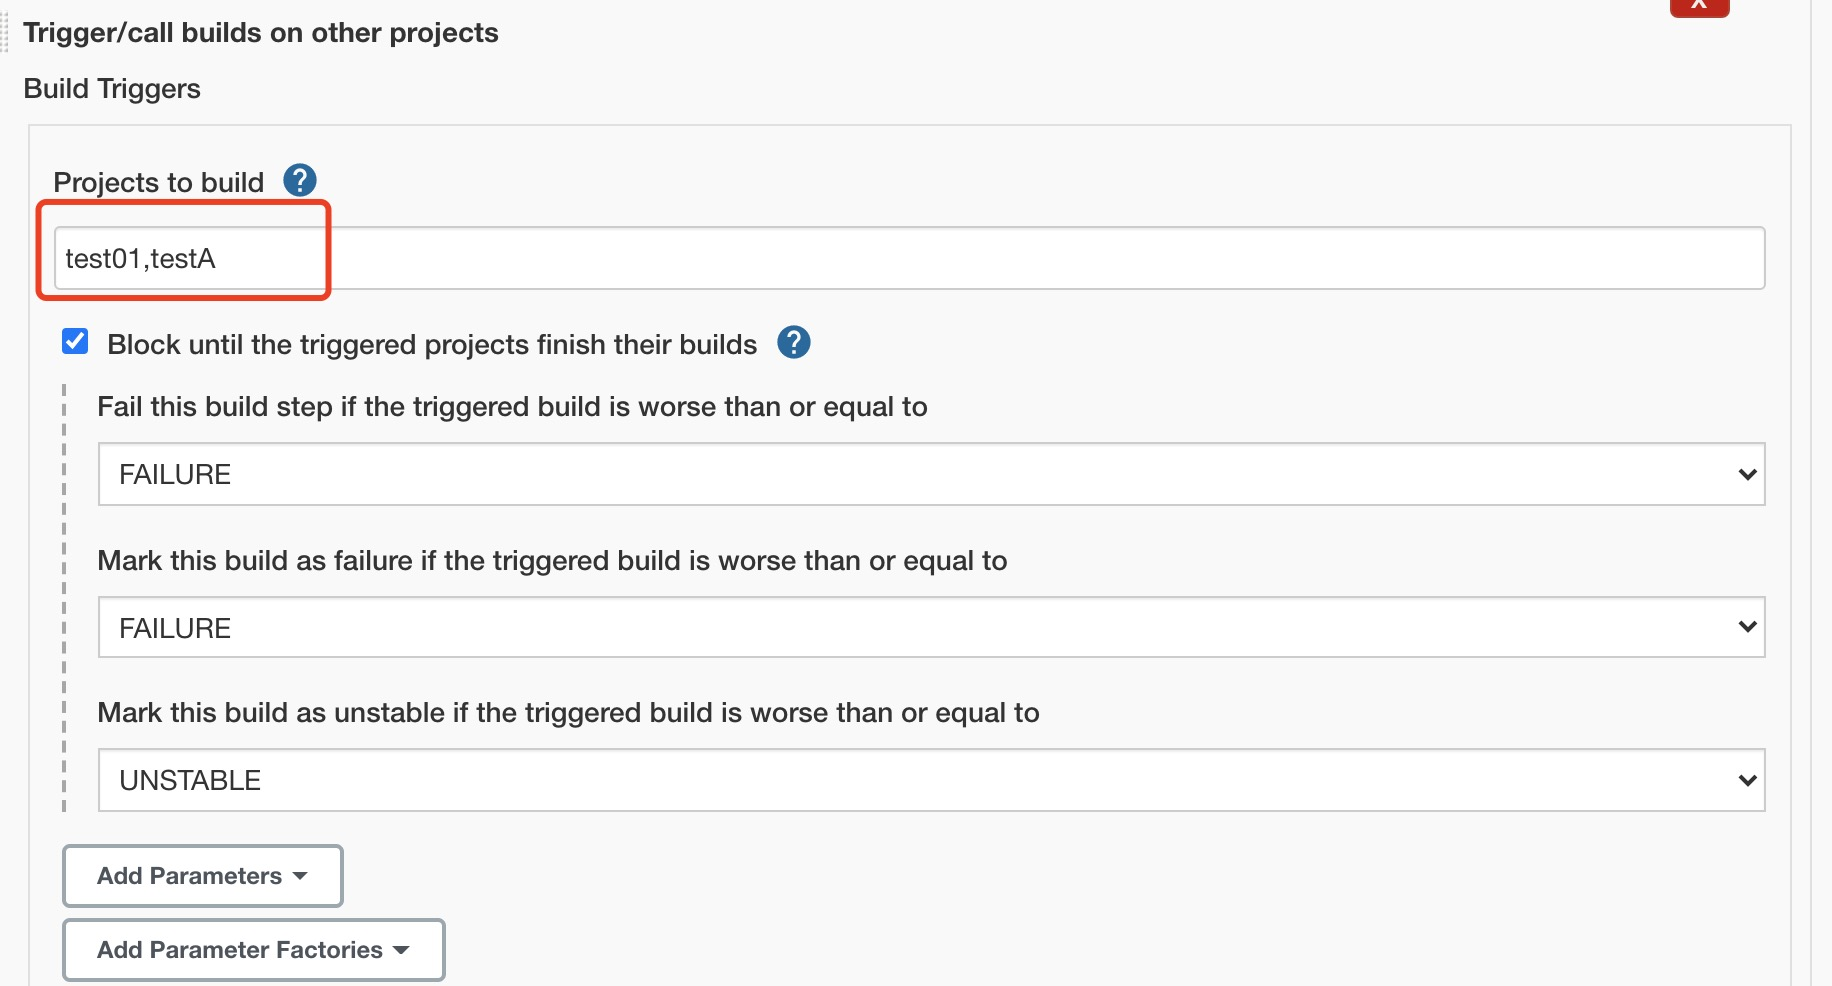Viewport: 1832px width, 986px height.
Task: Click the chevron on the UNSTABLE selector
Action: [x=1745, y=780]
